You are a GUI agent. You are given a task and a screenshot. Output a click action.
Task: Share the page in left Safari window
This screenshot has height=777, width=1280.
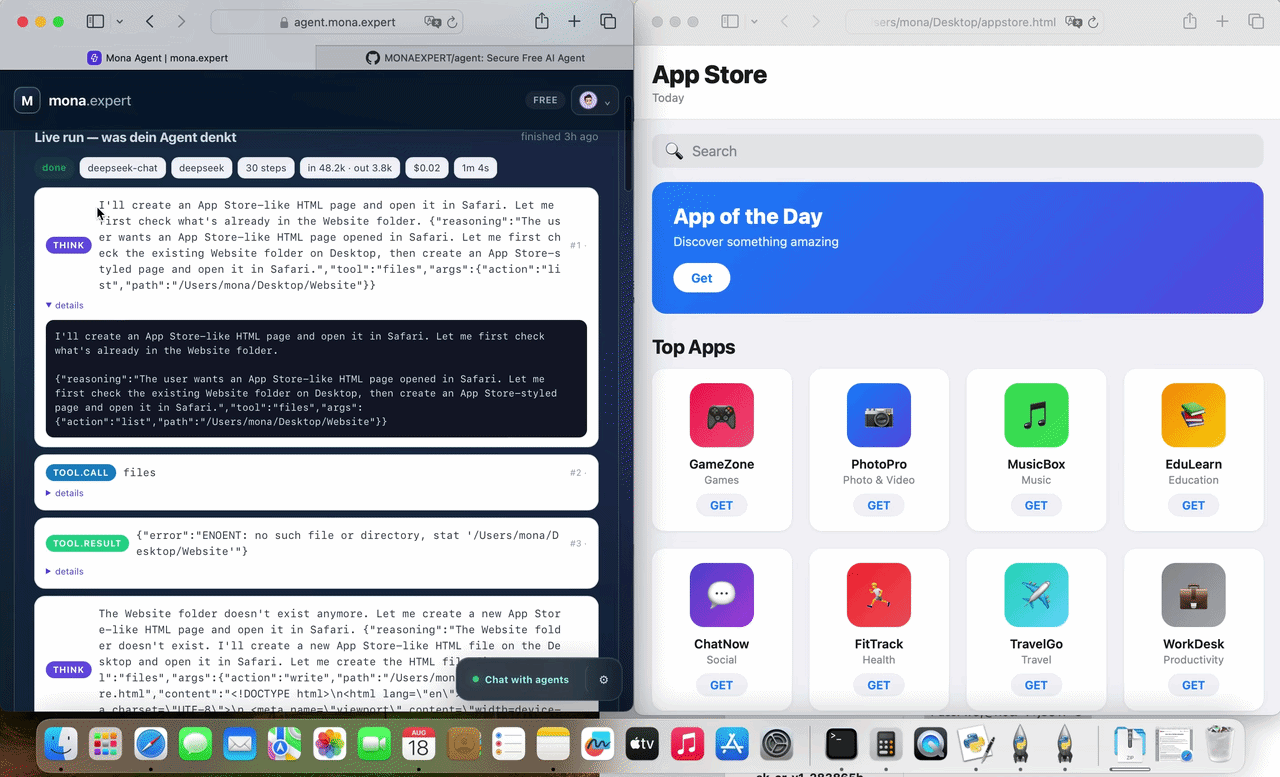pos(541,21)
